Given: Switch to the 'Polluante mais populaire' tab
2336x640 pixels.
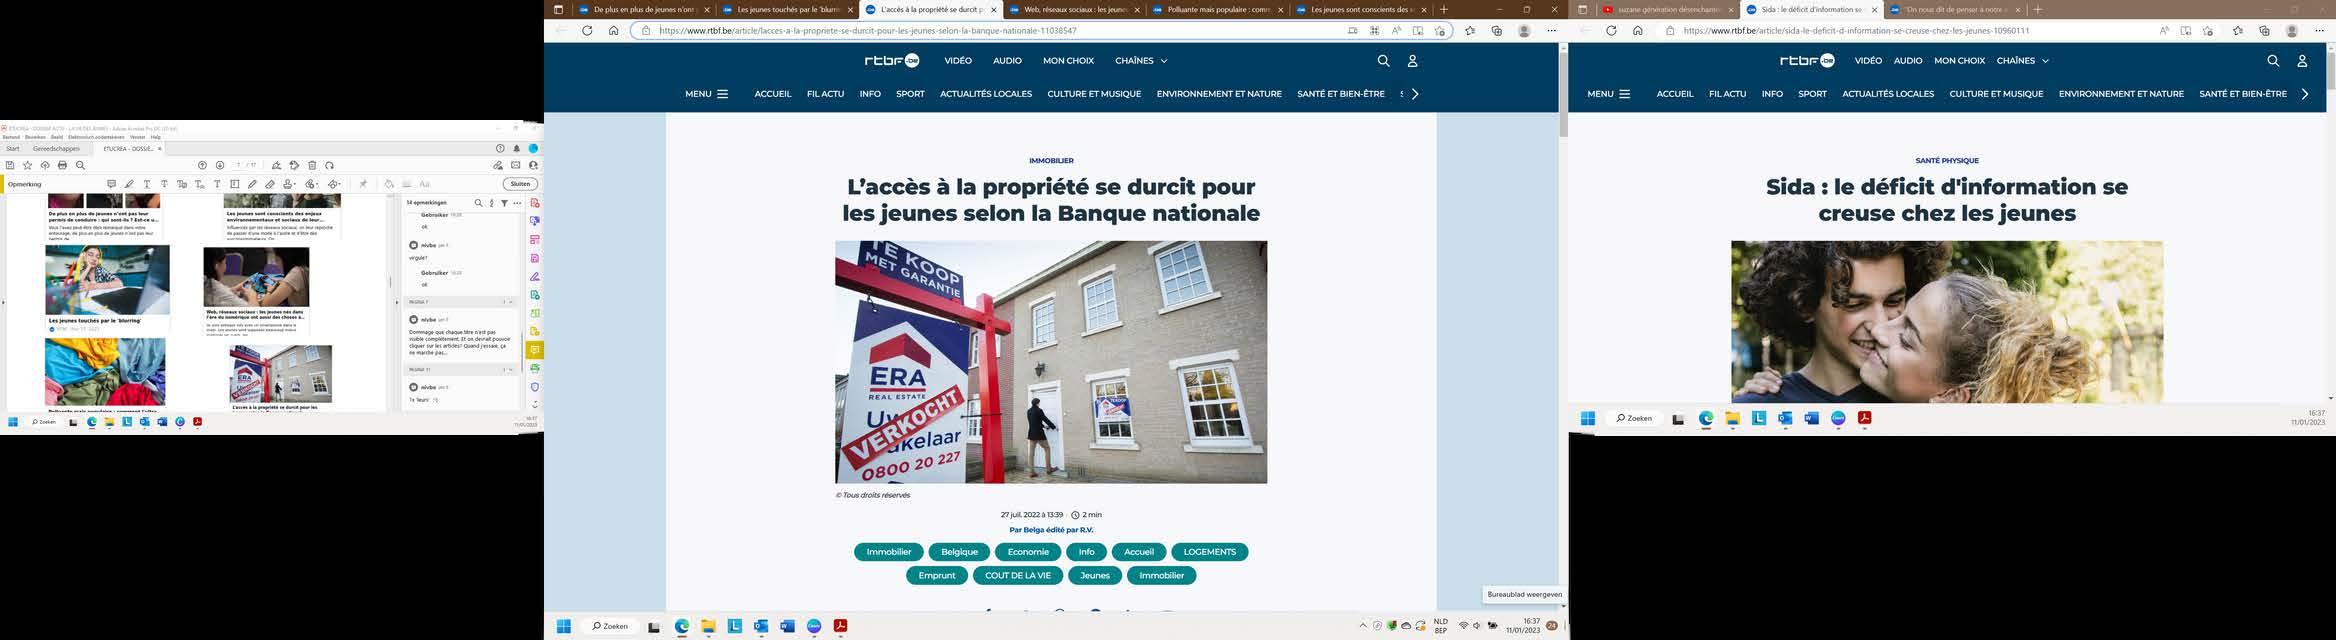Looking at the screenshot, I should coord(1218,10).
